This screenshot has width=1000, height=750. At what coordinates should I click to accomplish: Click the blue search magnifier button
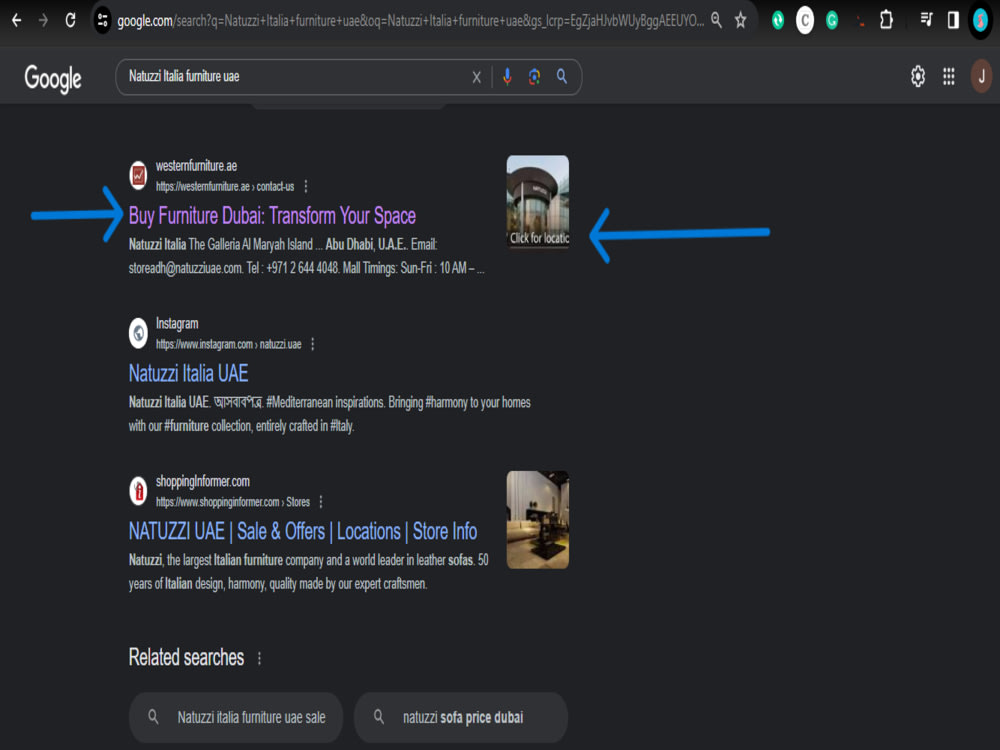point(562,77)
